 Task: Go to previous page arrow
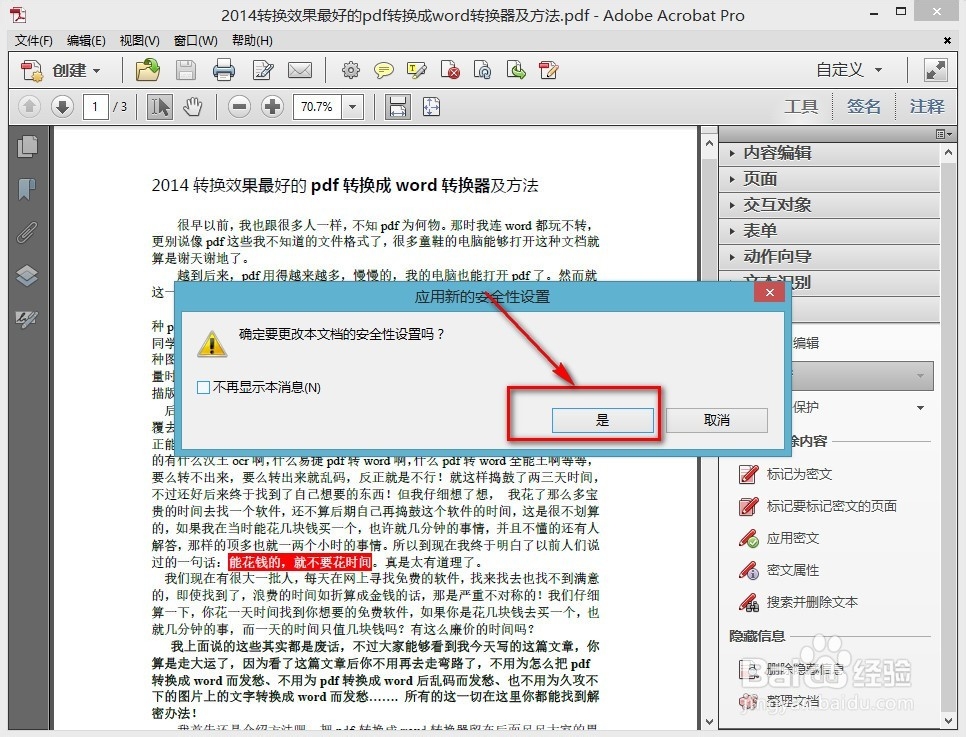click(x=29, y=107)
